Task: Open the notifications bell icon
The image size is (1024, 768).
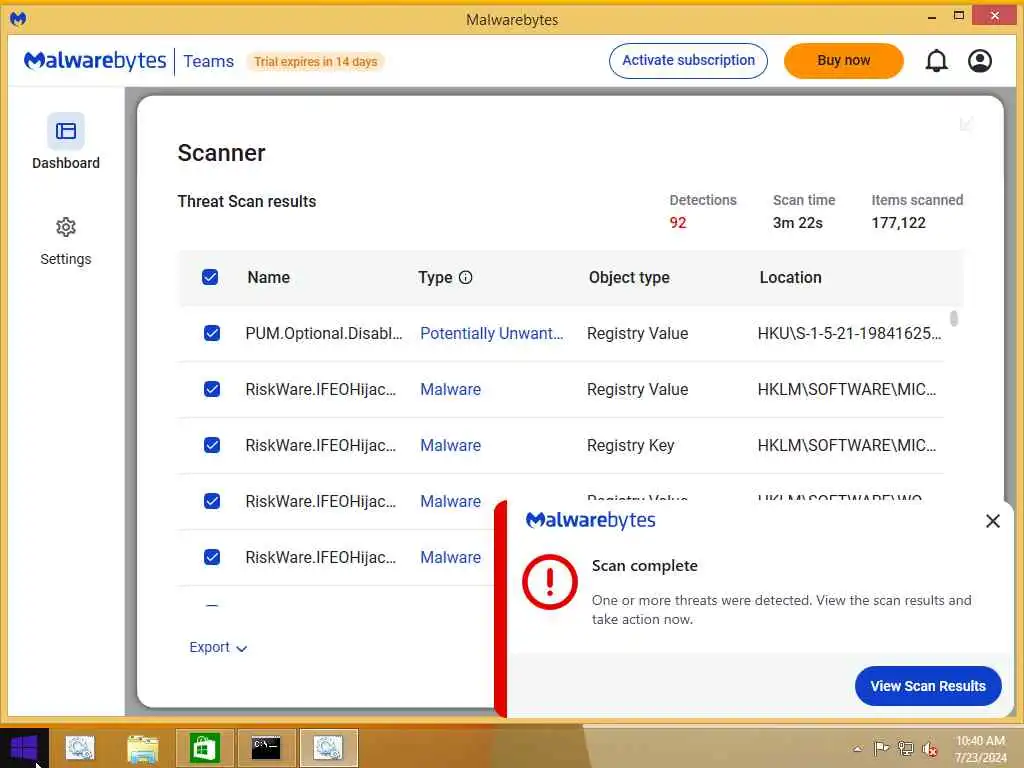Action: tap(936, 61)
